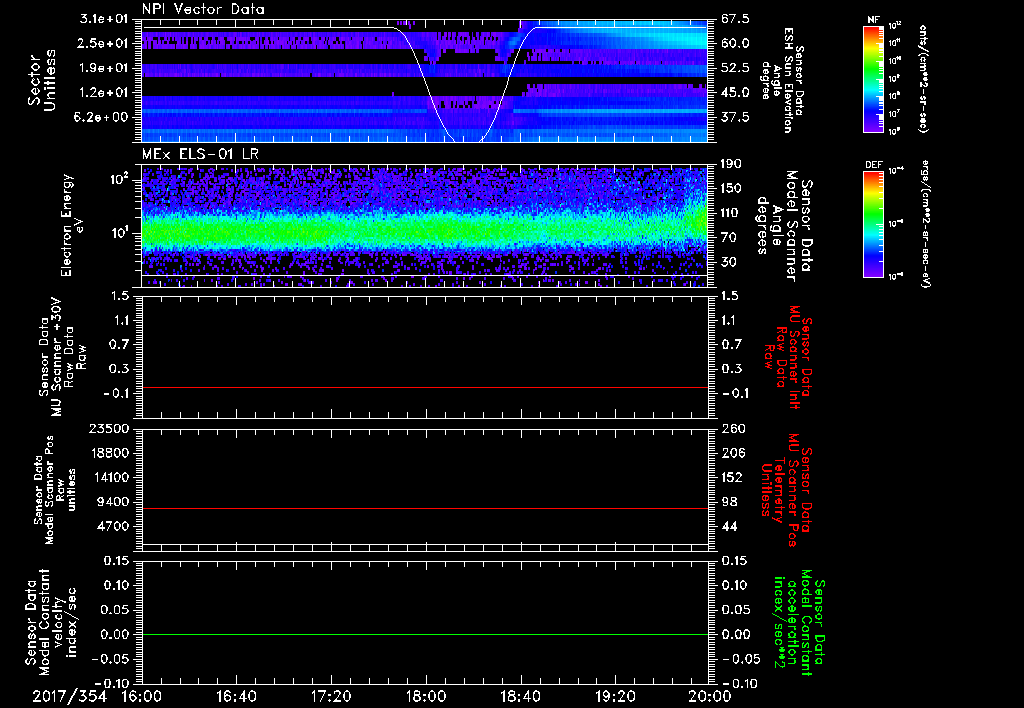Click the DEF colorbar units label

click(x=924, y=224)
